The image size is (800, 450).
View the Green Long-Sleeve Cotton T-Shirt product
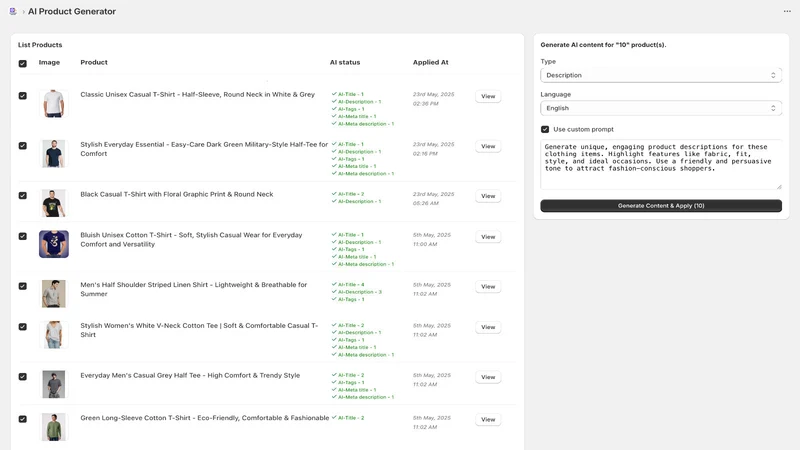(488, 420)
